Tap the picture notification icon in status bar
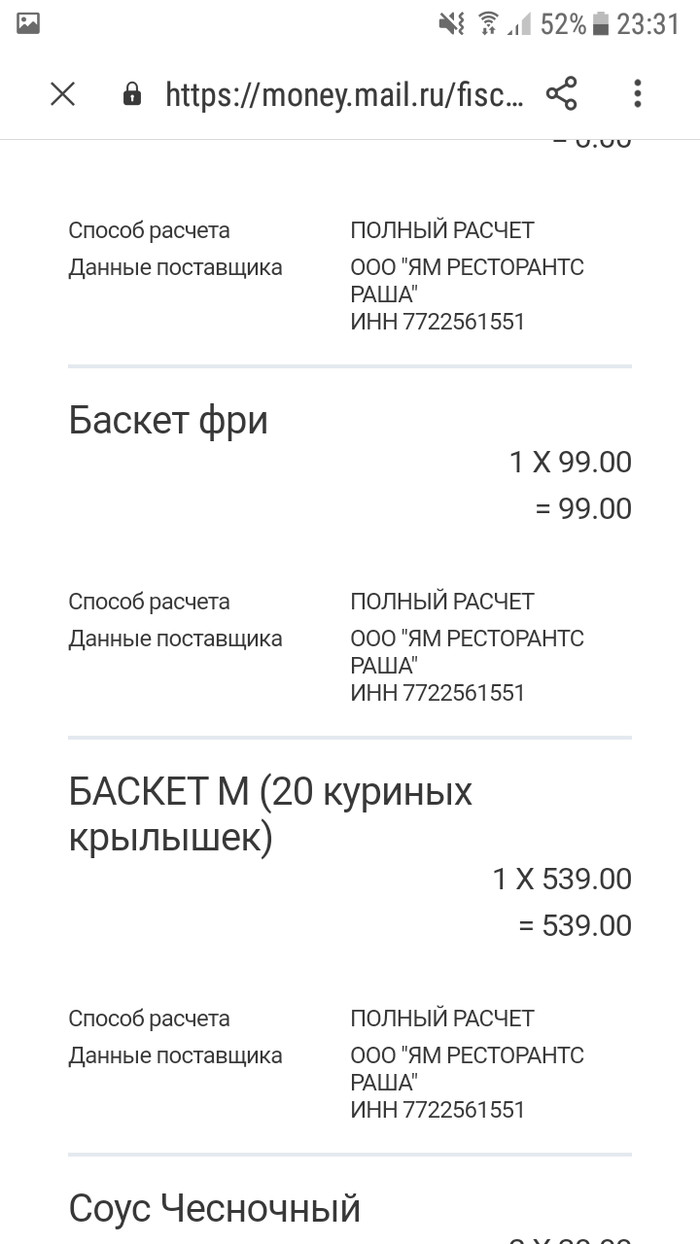This screenshot has width=700, height=1244. click(28, 24)
